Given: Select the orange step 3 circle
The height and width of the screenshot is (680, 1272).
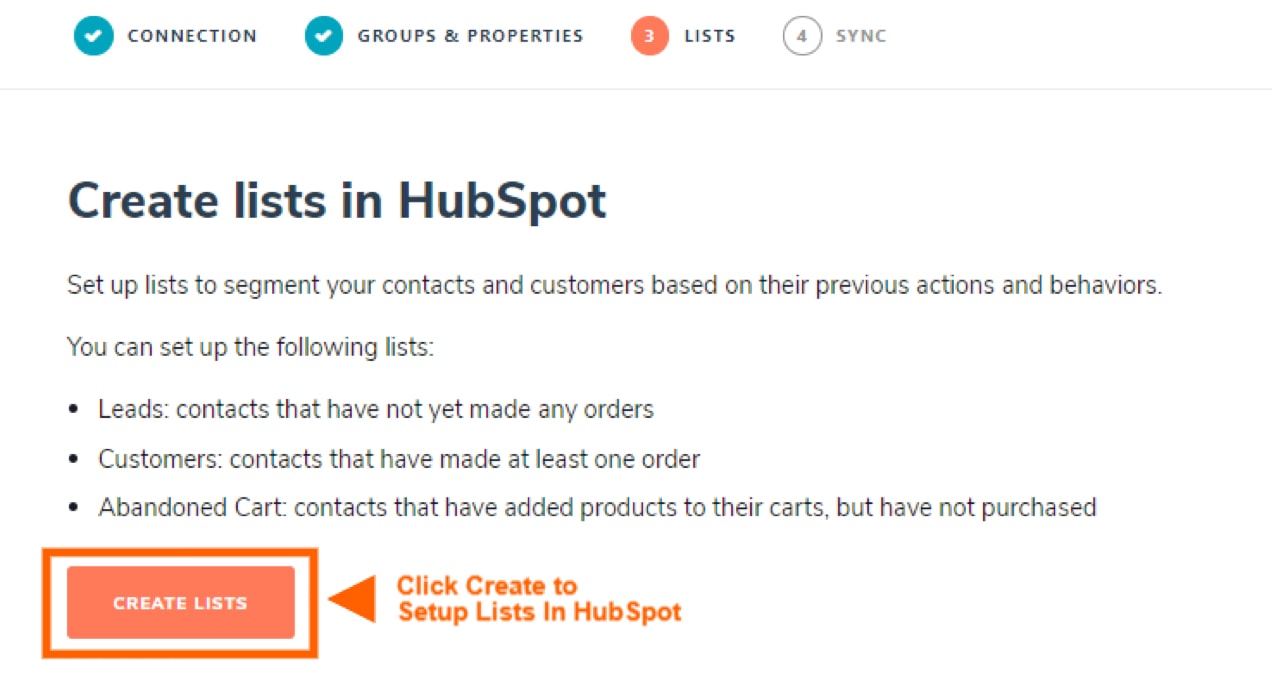Looking at the screenshot, I should (x=650, y=36).
